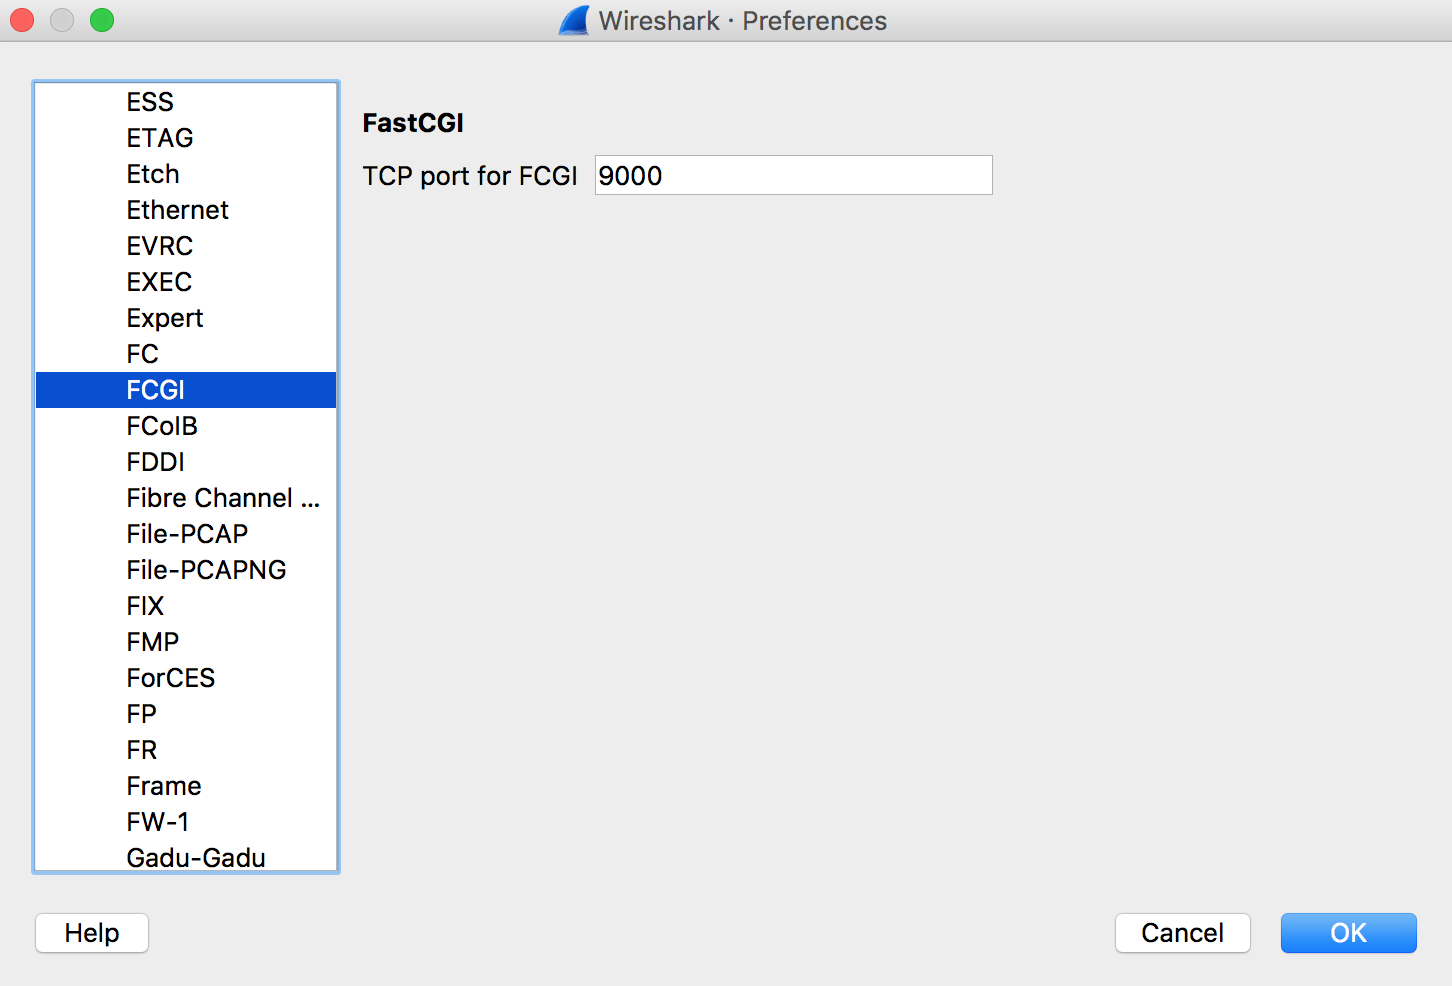
Task: Select the EVRC protocol entry
Action: [159, 245]
